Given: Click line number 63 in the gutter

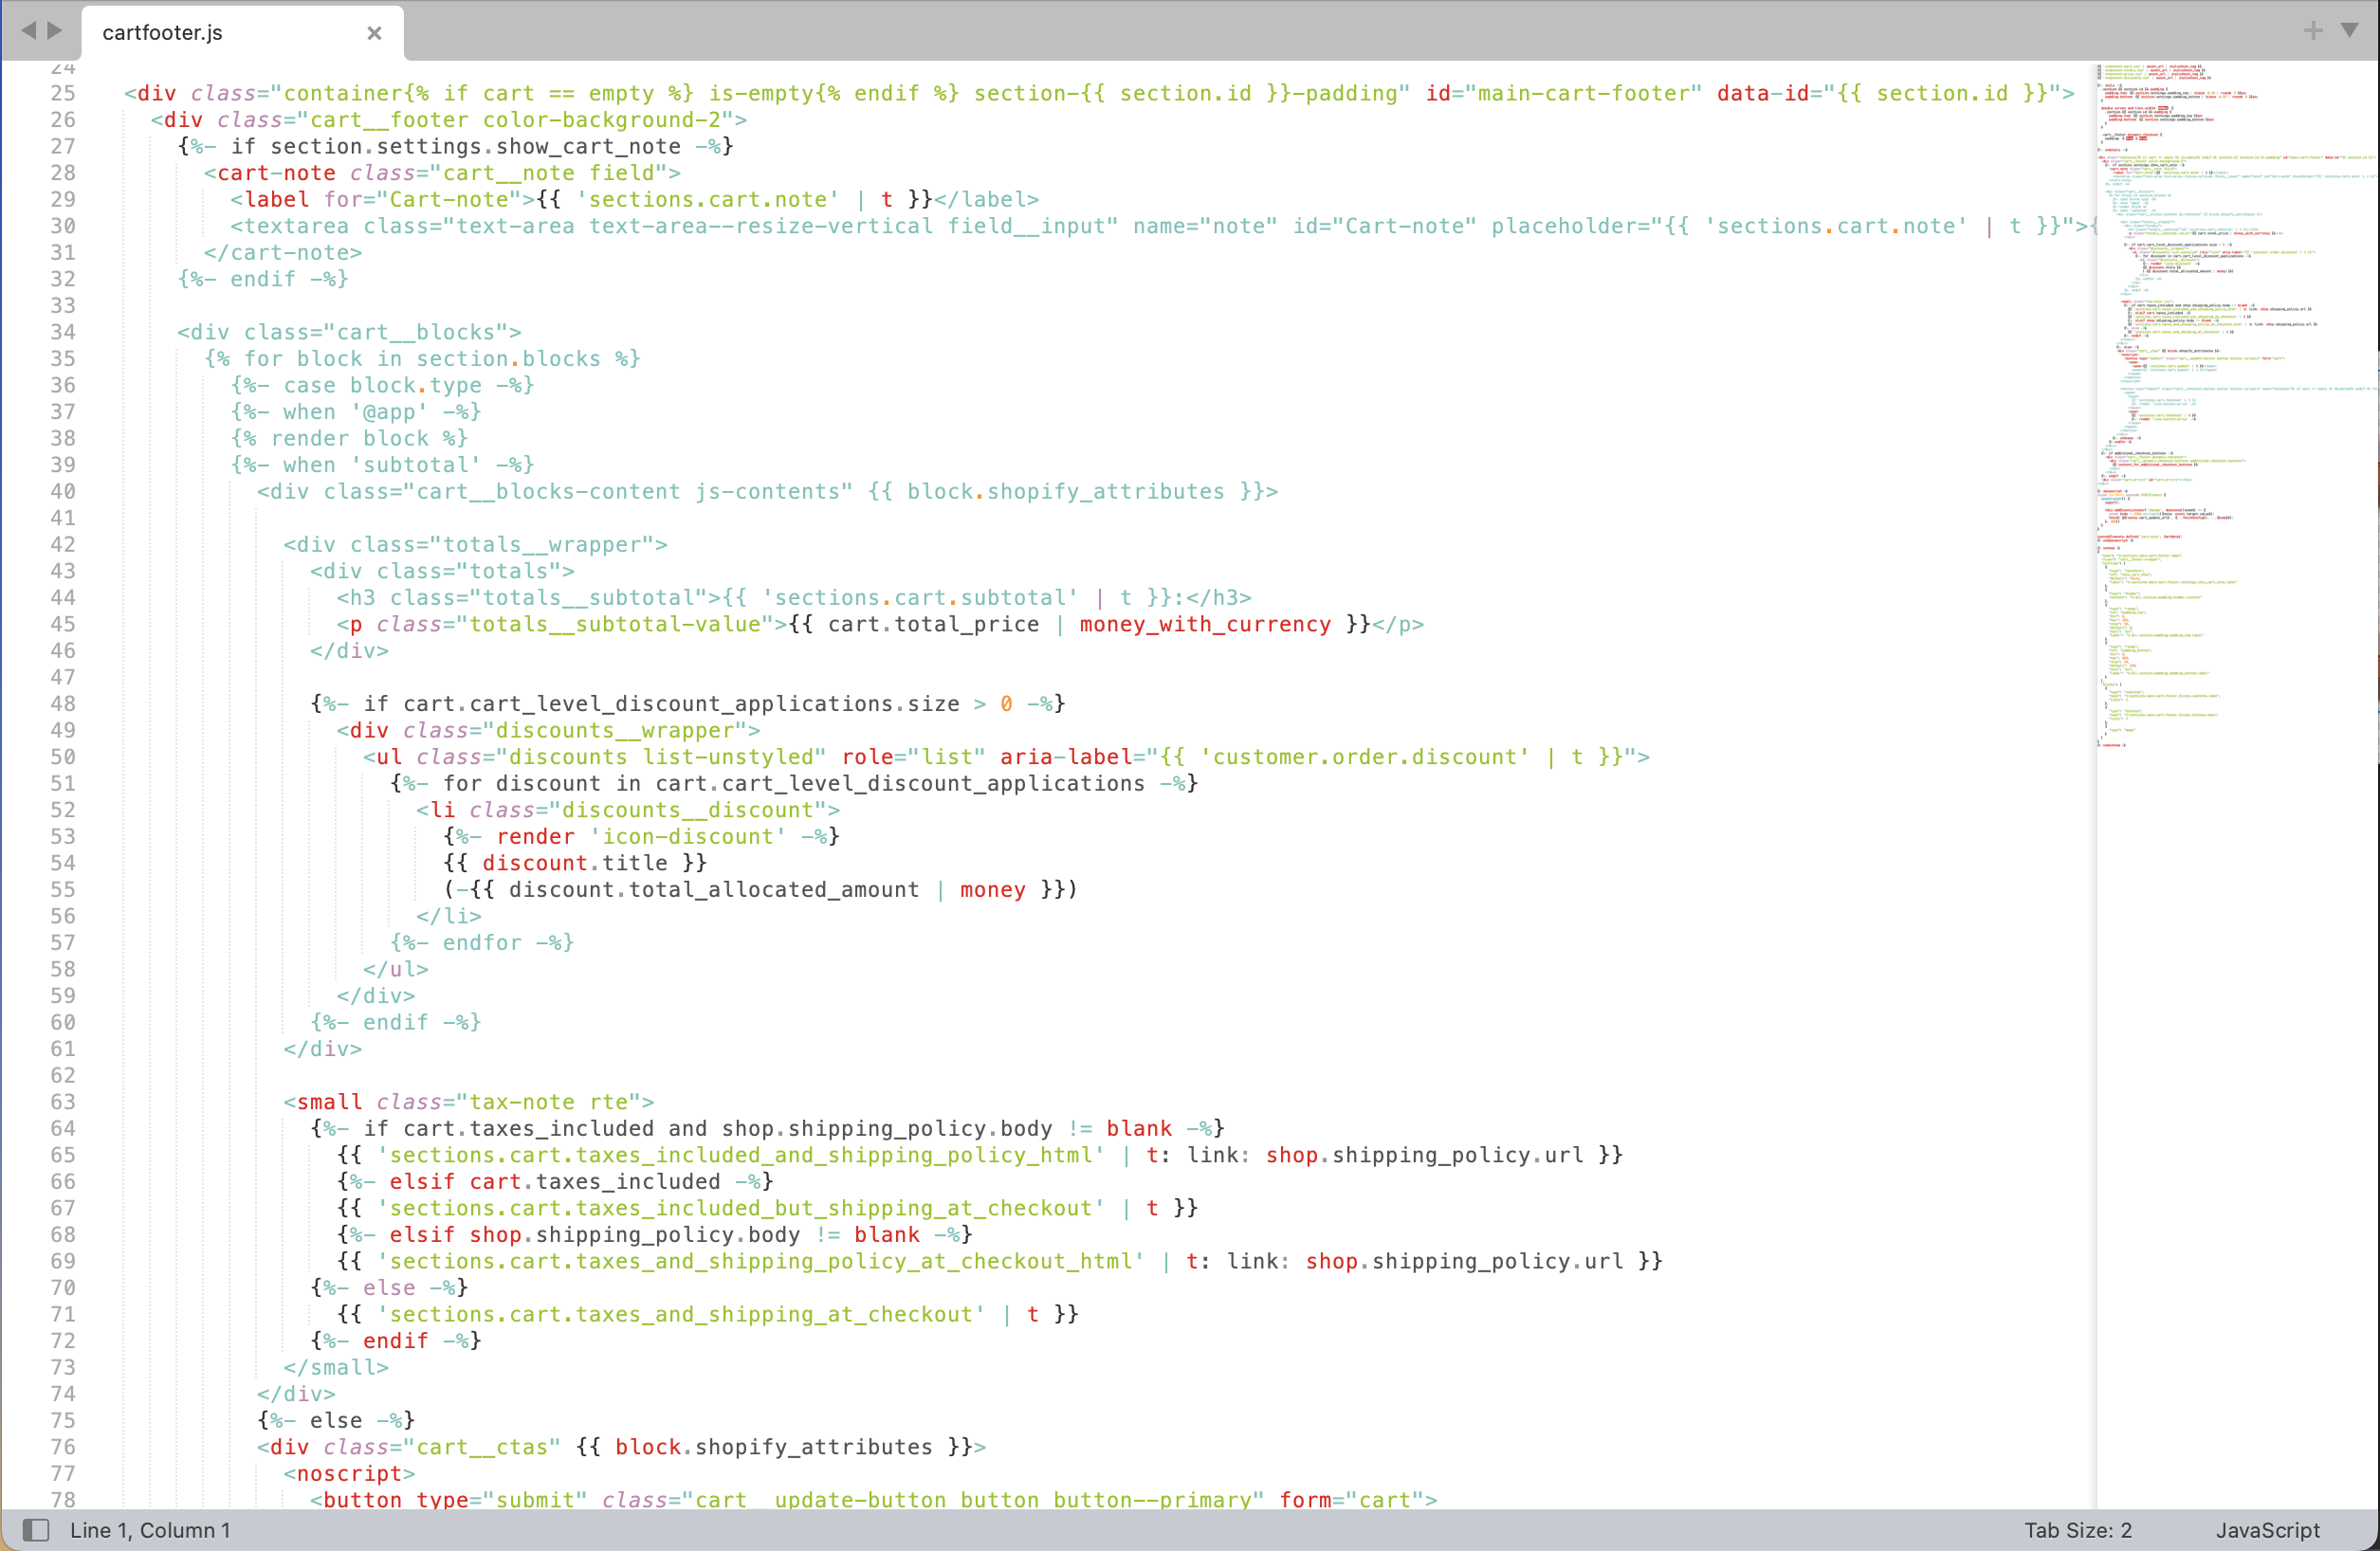Looking at the screenshot, I should [63, 1102].
